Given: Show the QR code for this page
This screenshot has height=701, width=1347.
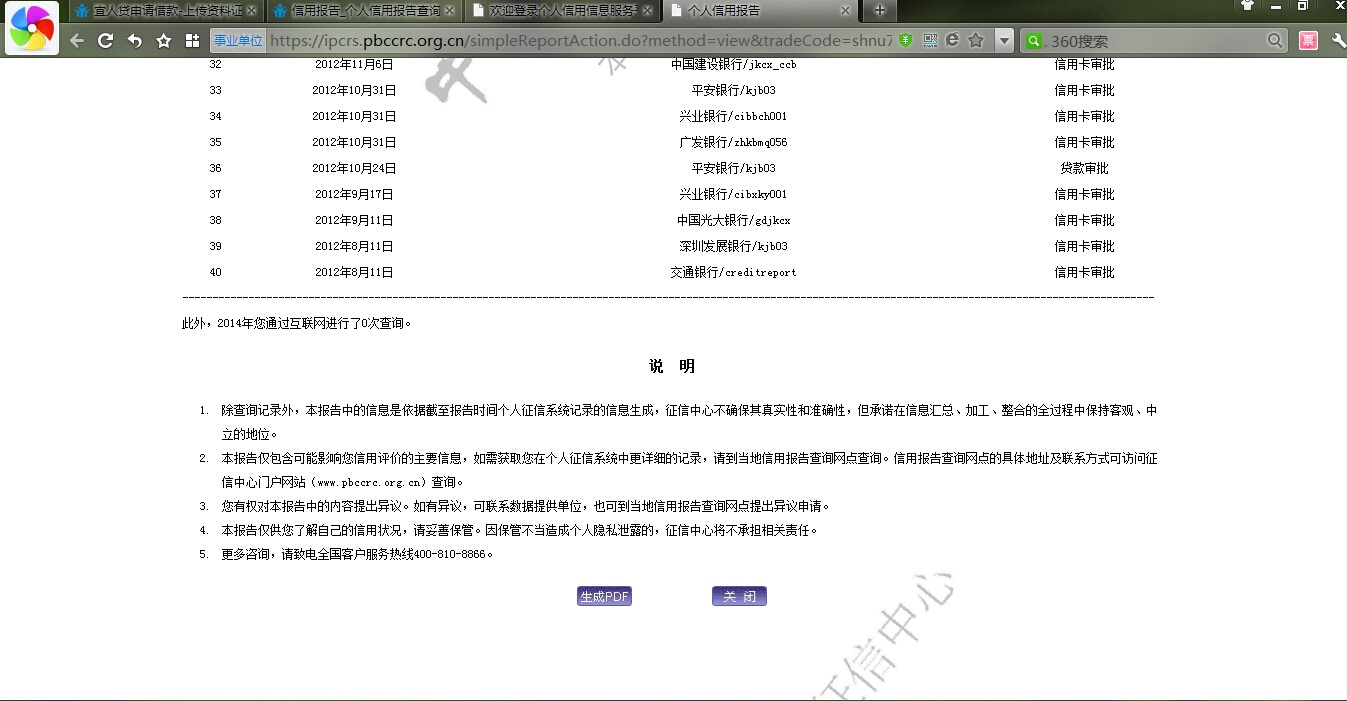Looking at the screenshot, I should click(x=930, y=41).
